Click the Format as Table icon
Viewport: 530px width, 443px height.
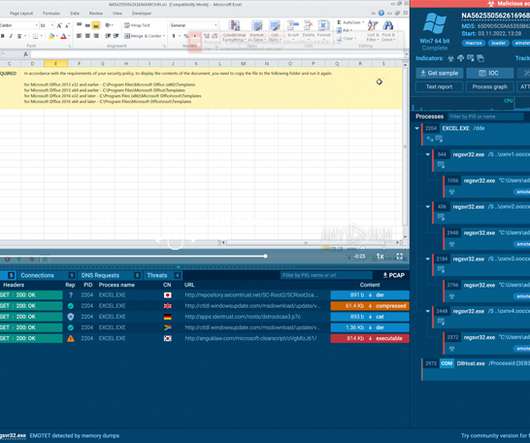click(x=257, y=26)
